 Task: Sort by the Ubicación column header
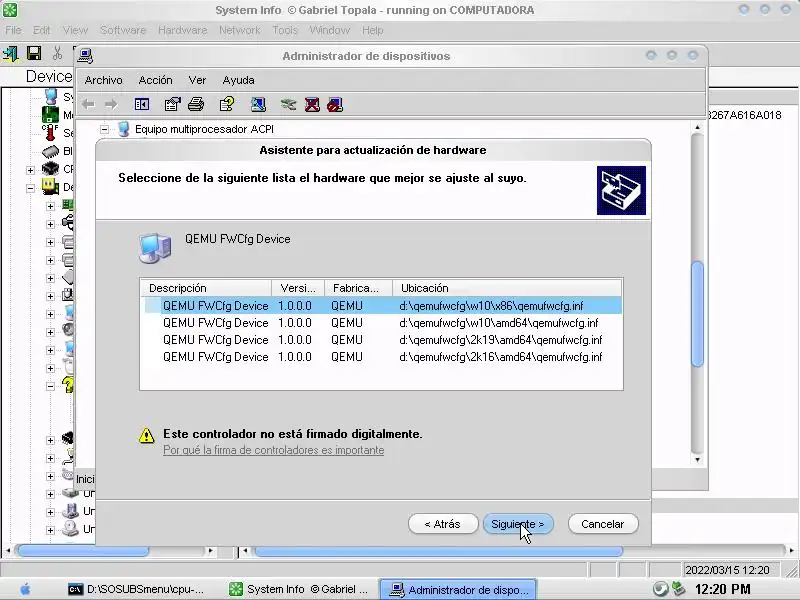point(507,288)
